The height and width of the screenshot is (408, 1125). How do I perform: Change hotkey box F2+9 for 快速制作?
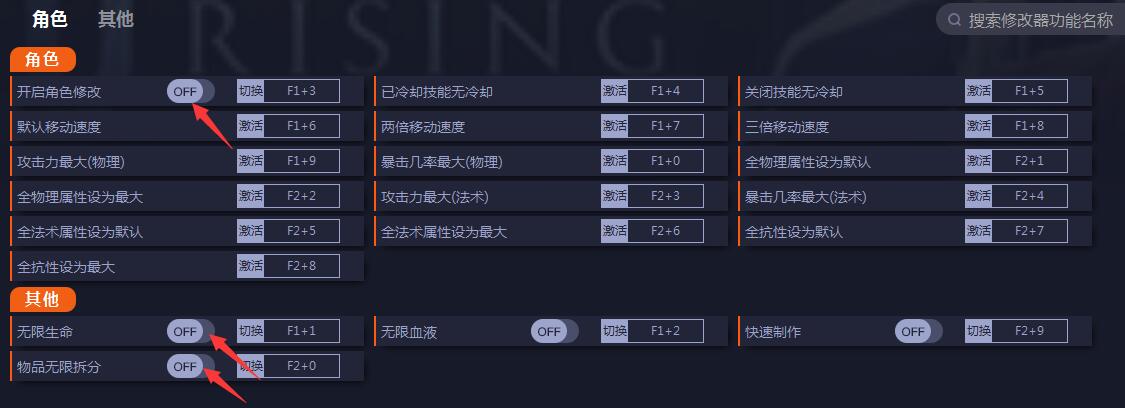pos(1029,331)
